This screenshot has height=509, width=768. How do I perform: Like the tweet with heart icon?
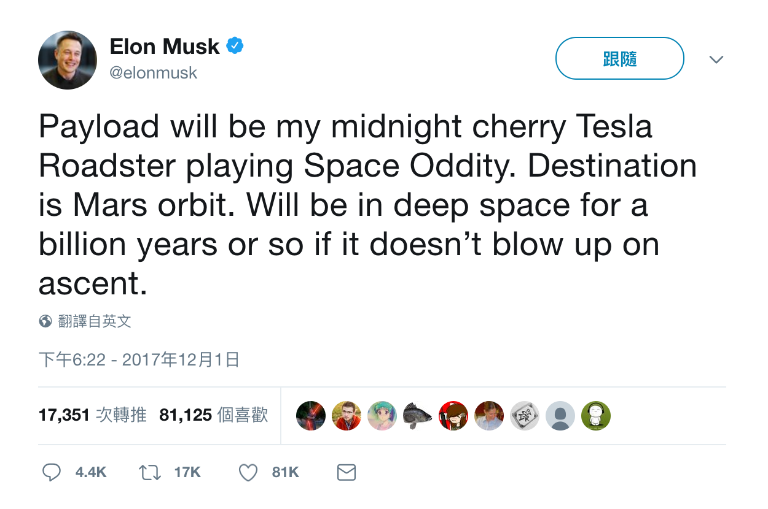tap(248, 472)
